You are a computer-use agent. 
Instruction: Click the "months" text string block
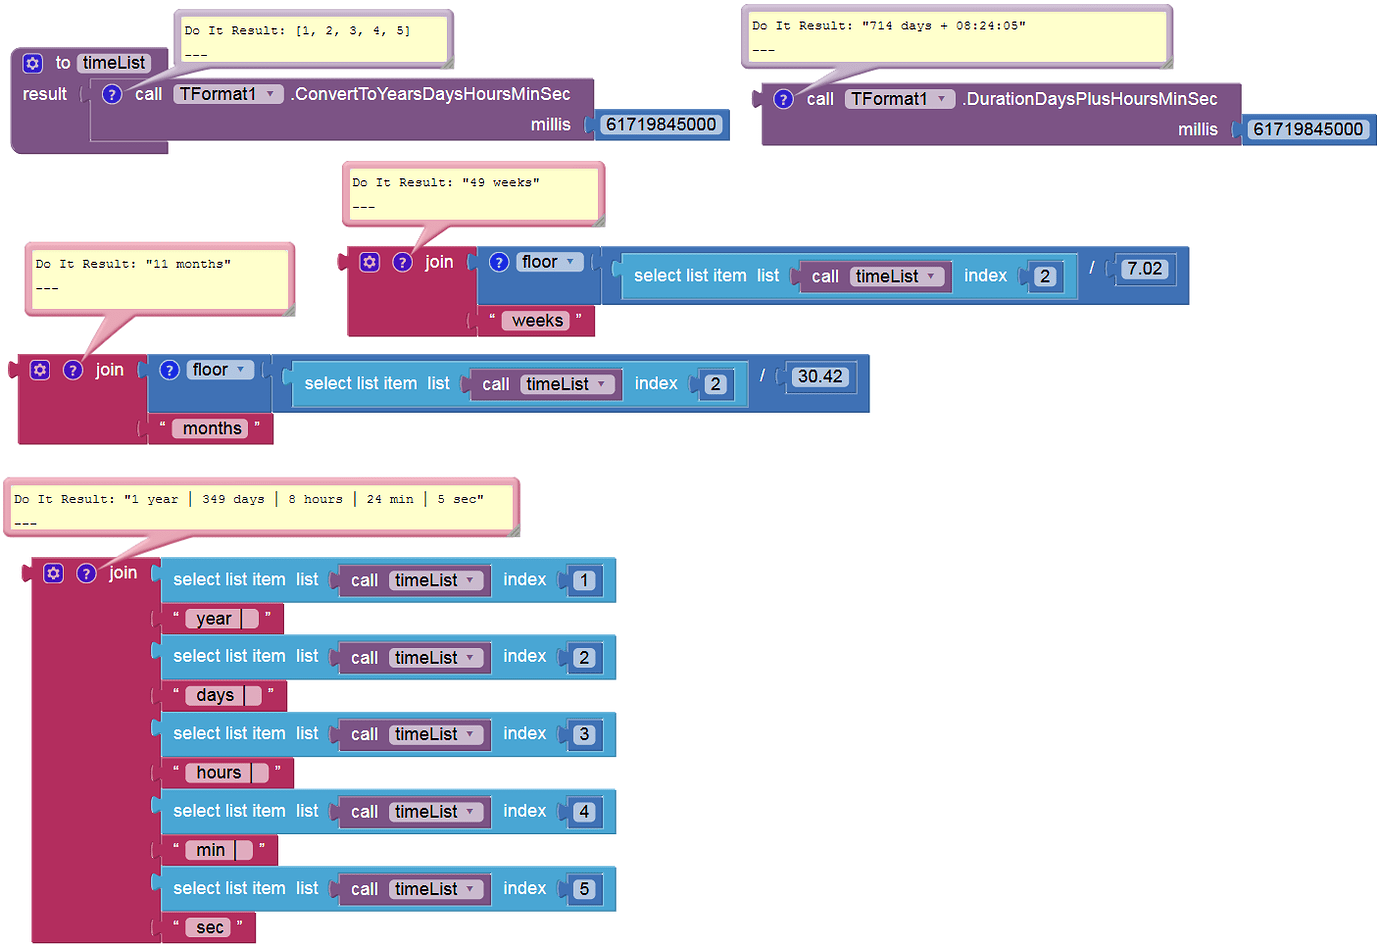click(x=212, y=429)
